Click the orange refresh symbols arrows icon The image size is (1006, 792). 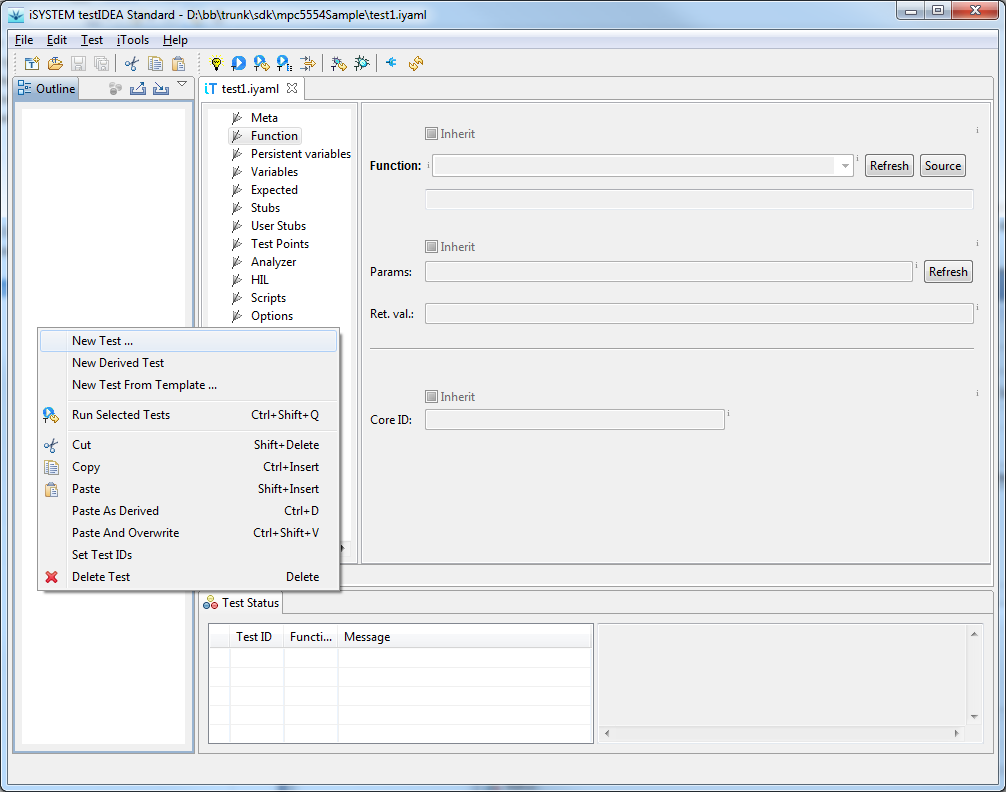pyautogui.click(x=416, y=64)
